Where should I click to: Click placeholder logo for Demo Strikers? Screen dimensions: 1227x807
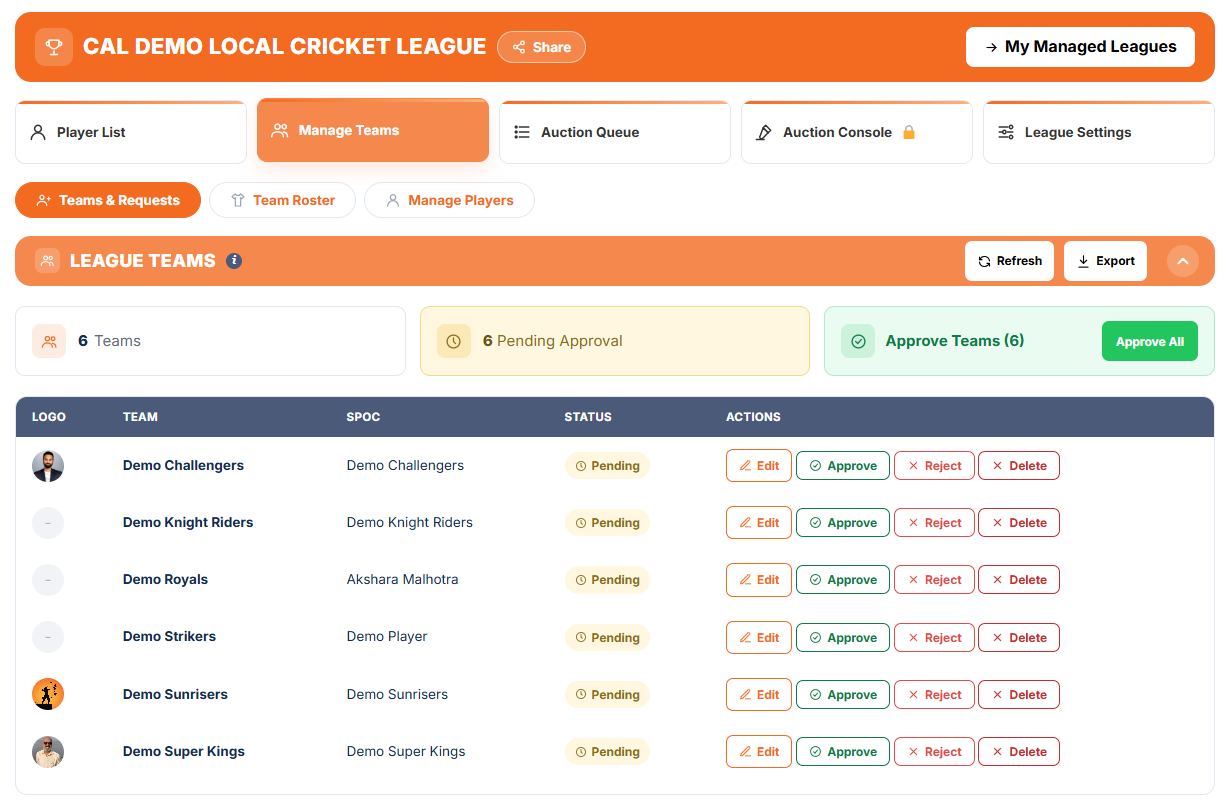click(48, 637)
